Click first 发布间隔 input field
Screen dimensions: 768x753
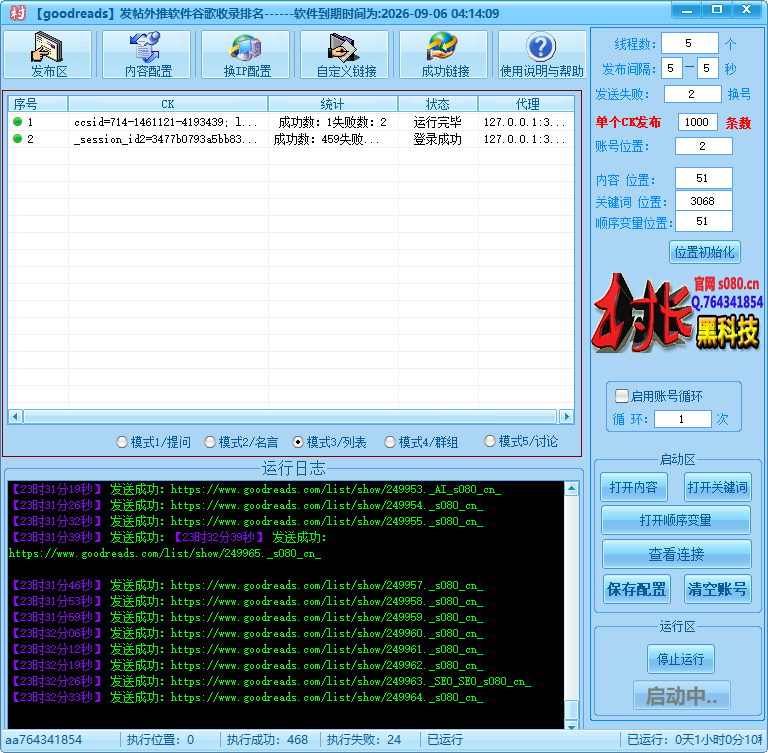[x=672, y=68]
